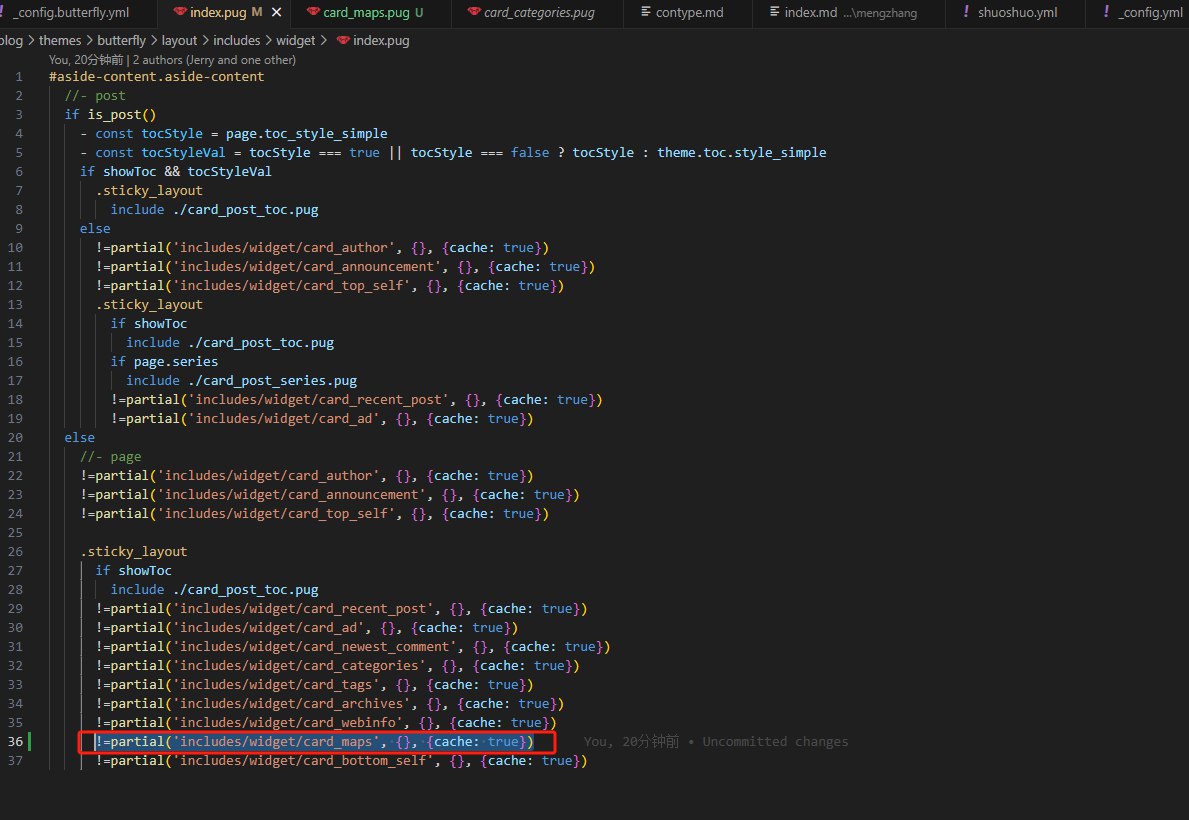Click the pug icon on card_categories.pug tab
Viewport: 1189px width, 820px height.
pos(472,13)
